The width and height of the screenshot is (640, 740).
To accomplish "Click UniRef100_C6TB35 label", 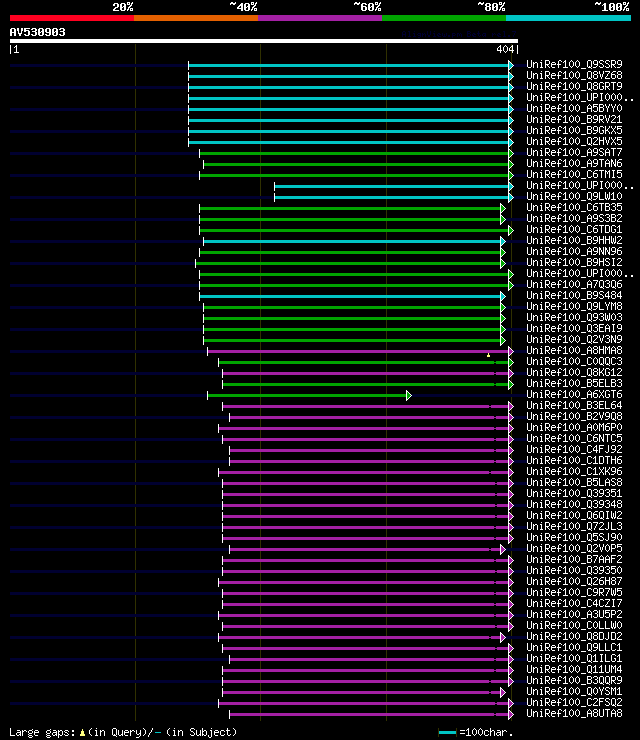I will (x=574, y=207).
